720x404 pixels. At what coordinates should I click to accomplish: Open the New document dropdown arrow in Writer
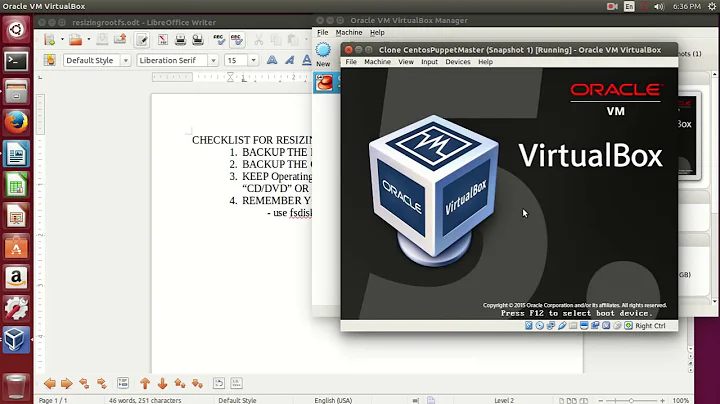(x=62, y=40)
